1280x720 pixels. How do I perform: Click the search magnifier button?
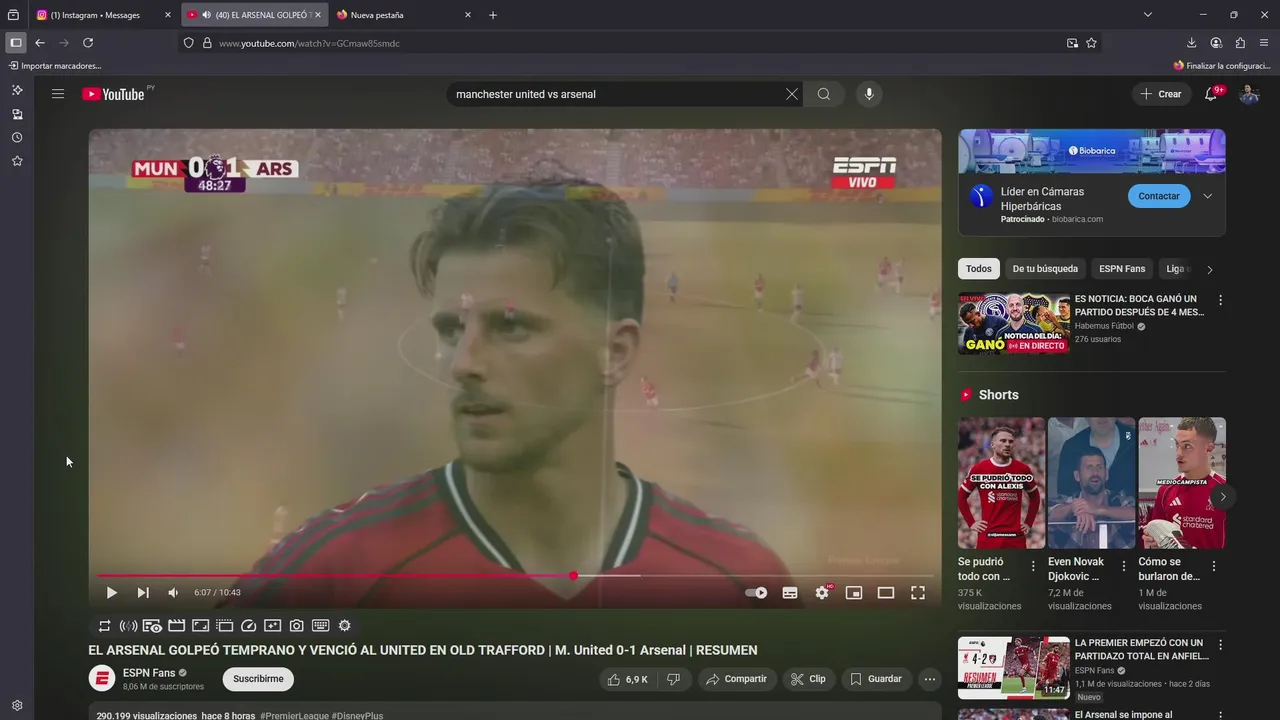[824, 94]
